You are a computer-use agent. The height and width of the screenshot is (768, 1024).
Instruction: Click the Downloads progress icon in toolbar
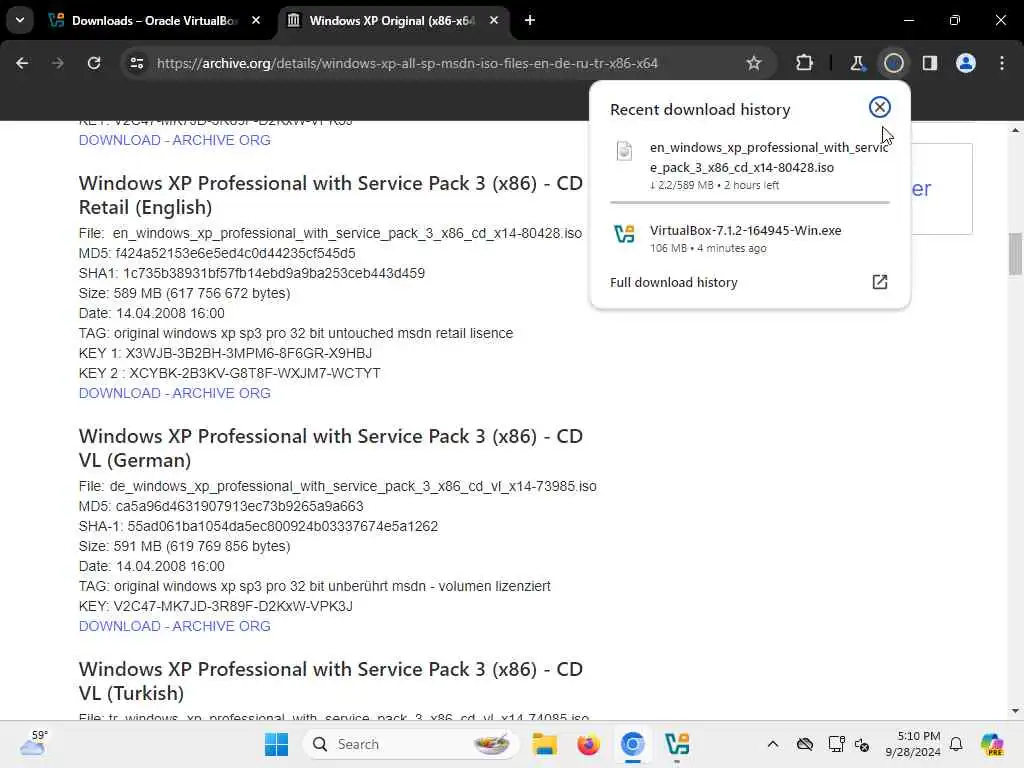coord(893,63)
